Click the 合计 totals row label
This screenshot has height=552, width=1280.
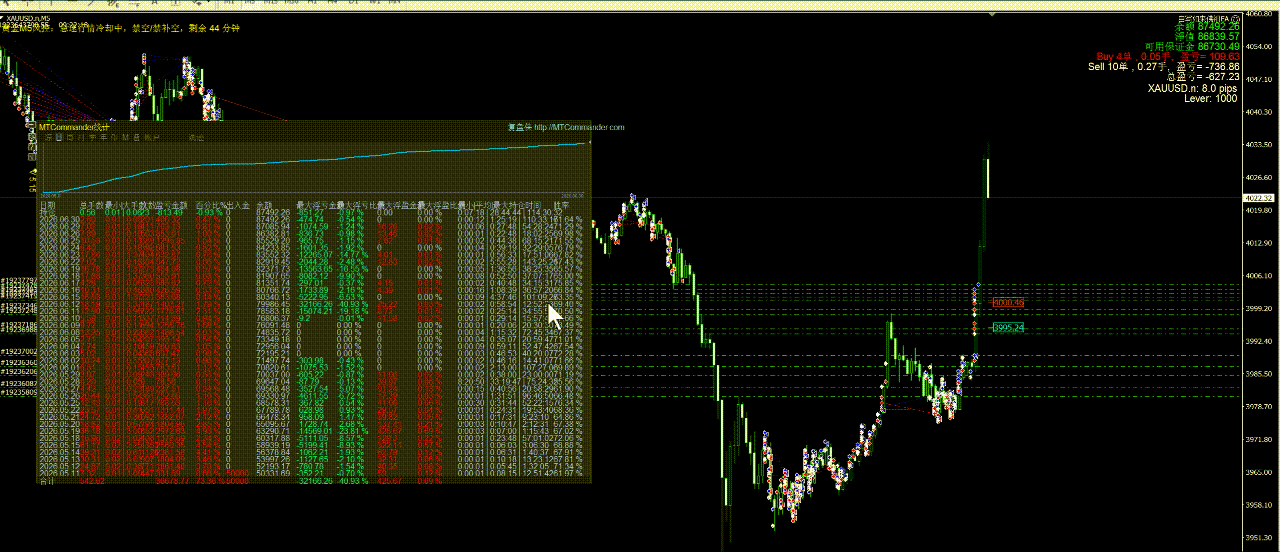(x=47, y=480)
